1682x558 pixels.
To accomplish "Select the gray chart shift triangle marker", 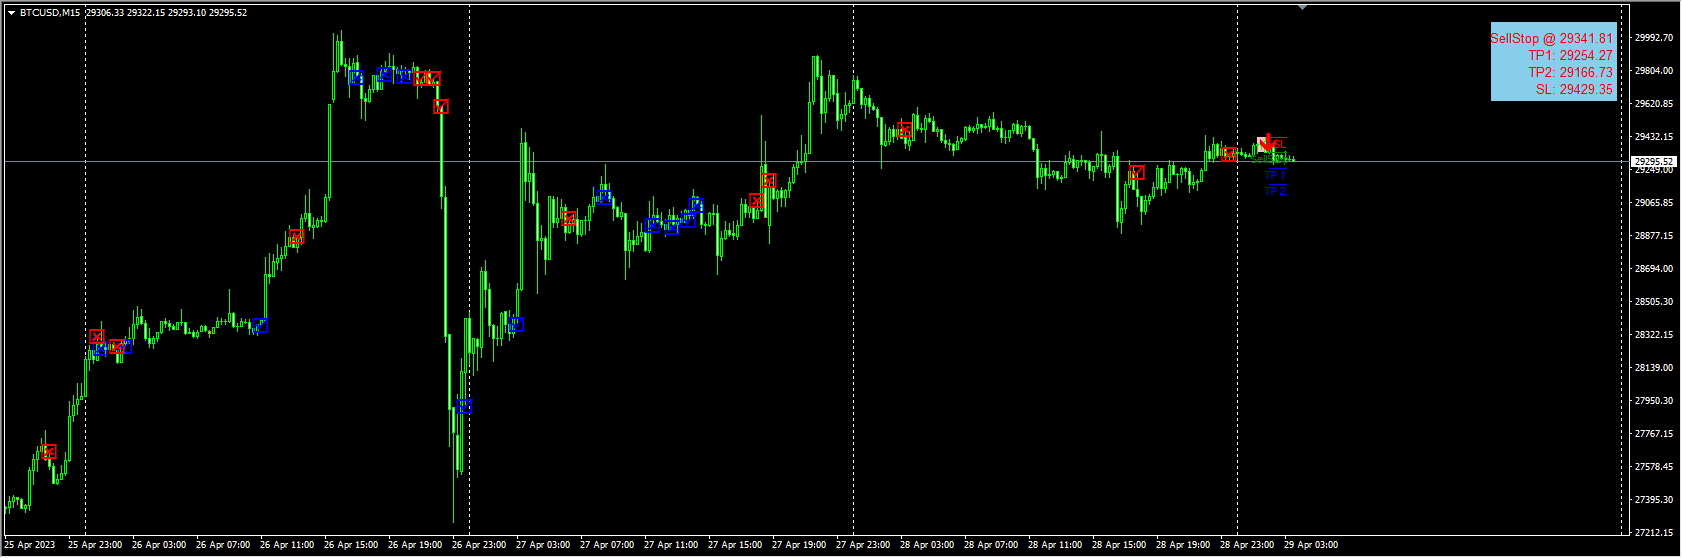I will point(1302,7).
